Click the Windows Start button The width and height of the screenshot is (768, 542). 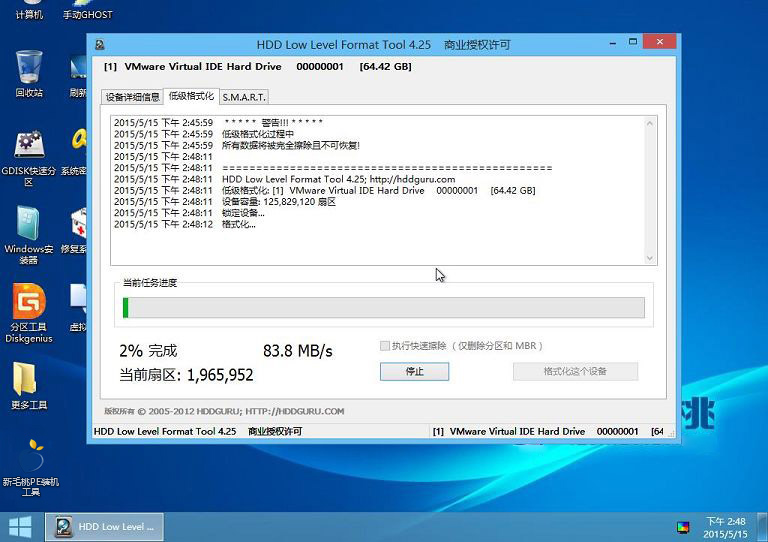(x=20, y=527)
